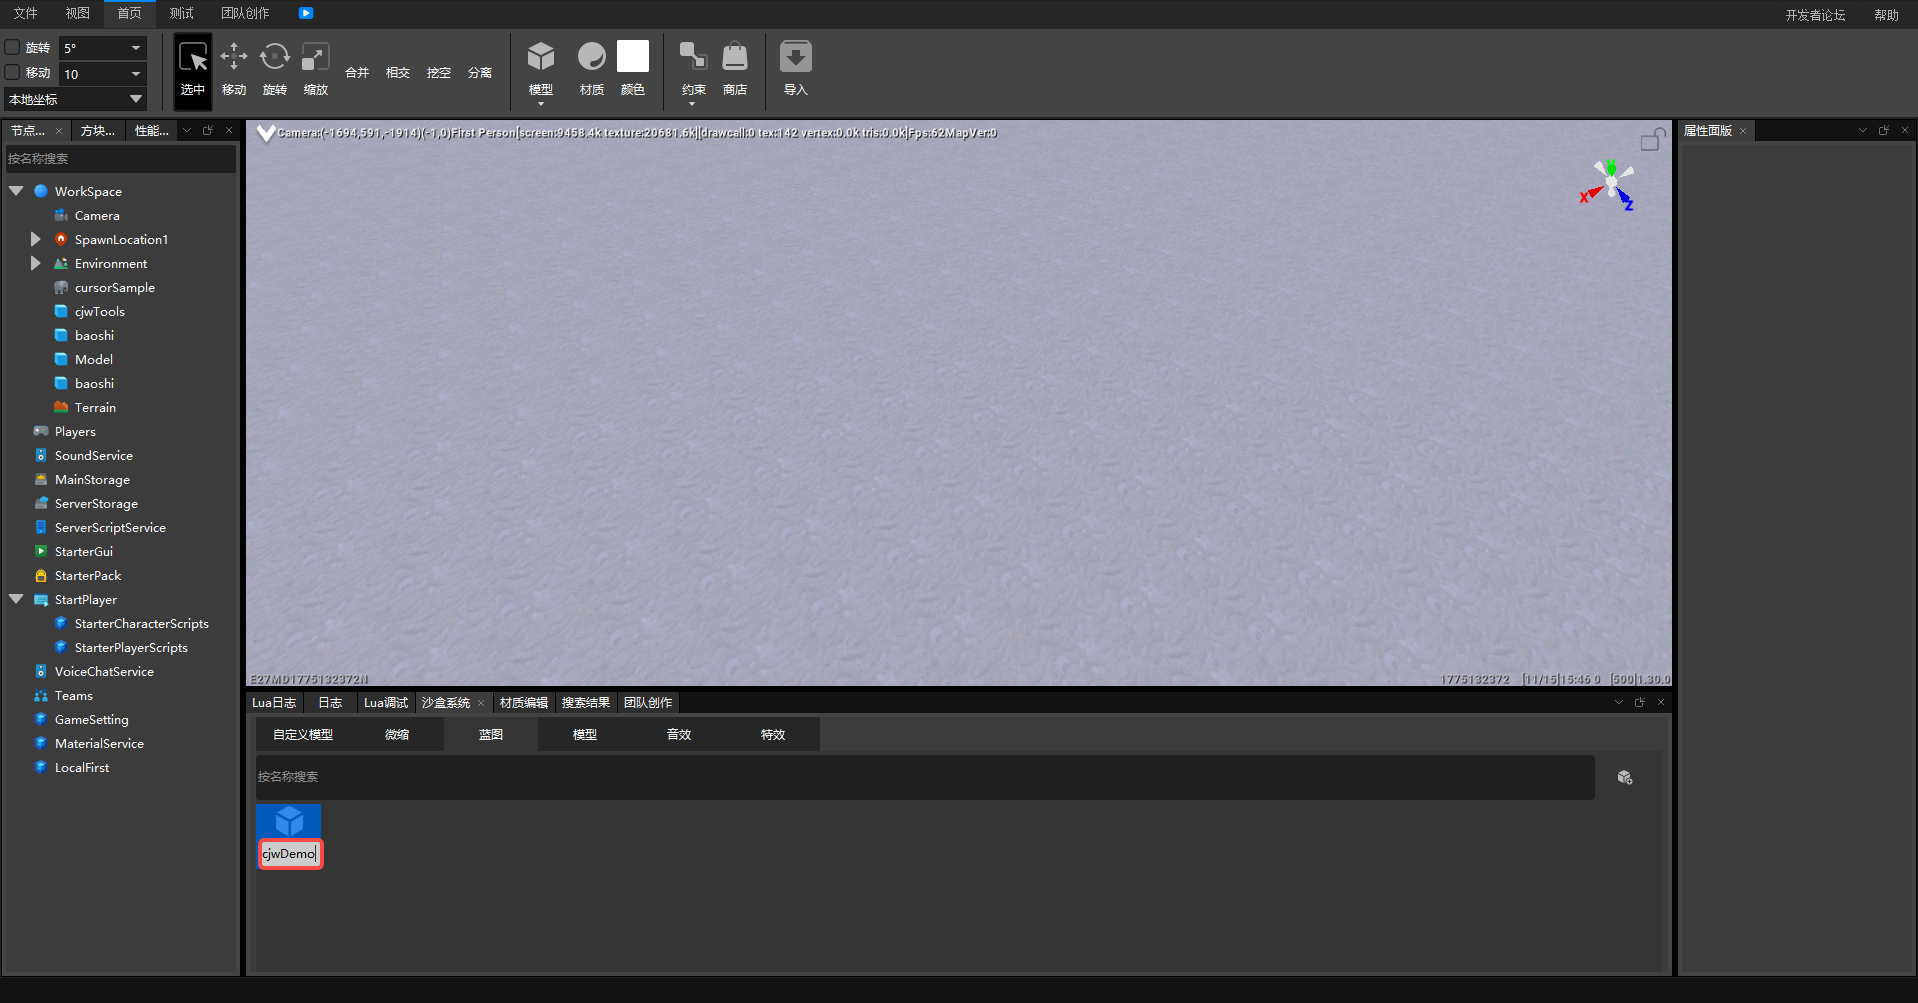Click the 导入 (Import) icon
The height and width of the screenshot is (1003, 1918).
tap(796, 57)
